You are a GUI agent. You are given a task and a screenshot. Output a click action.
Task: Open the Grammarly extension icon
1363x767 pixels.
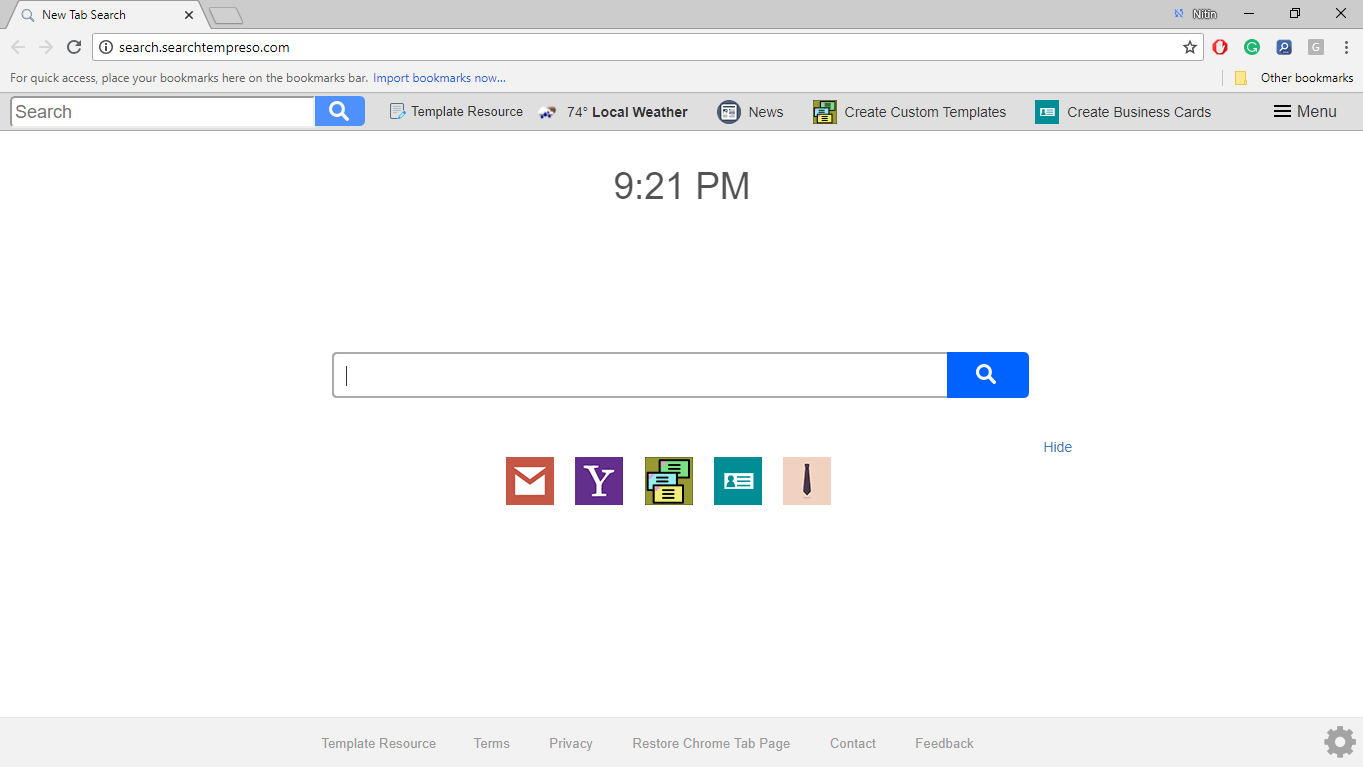click(x=1251, y=47)
